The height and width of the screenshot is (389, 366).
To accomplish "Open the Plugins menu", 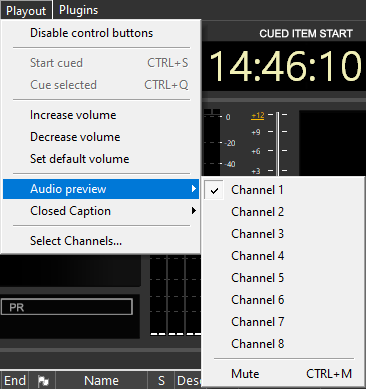I will tap(79, 10).
